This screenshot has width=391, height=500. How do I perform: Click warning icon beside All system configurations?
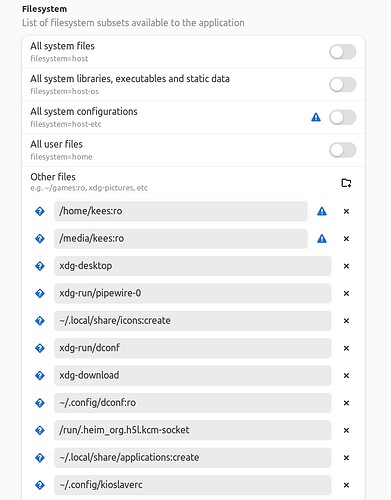point(316,117)
